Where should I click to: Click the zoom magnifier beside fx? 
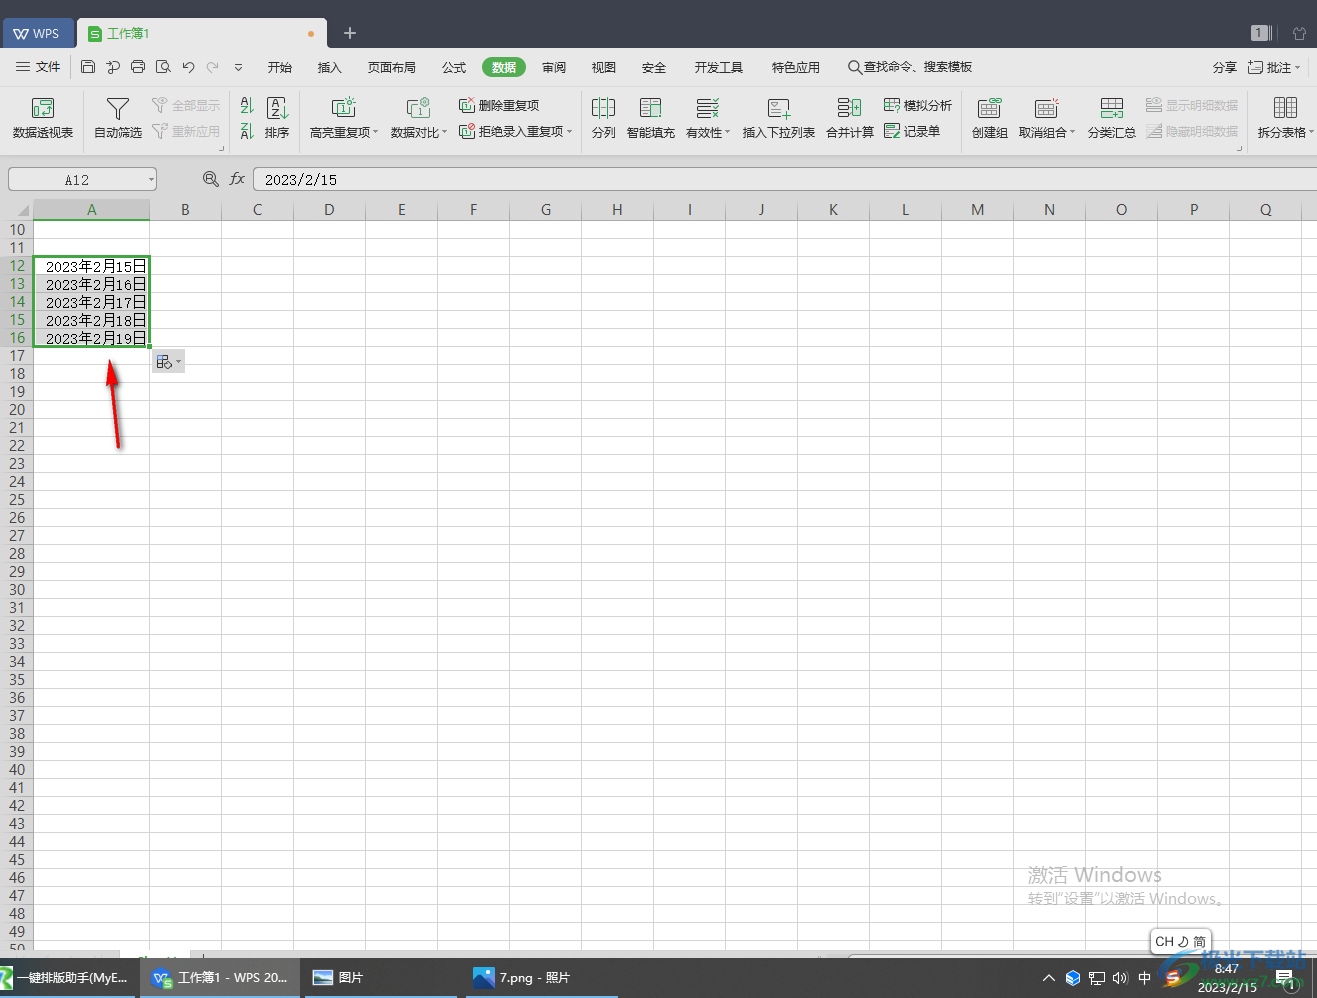(210, 179)
